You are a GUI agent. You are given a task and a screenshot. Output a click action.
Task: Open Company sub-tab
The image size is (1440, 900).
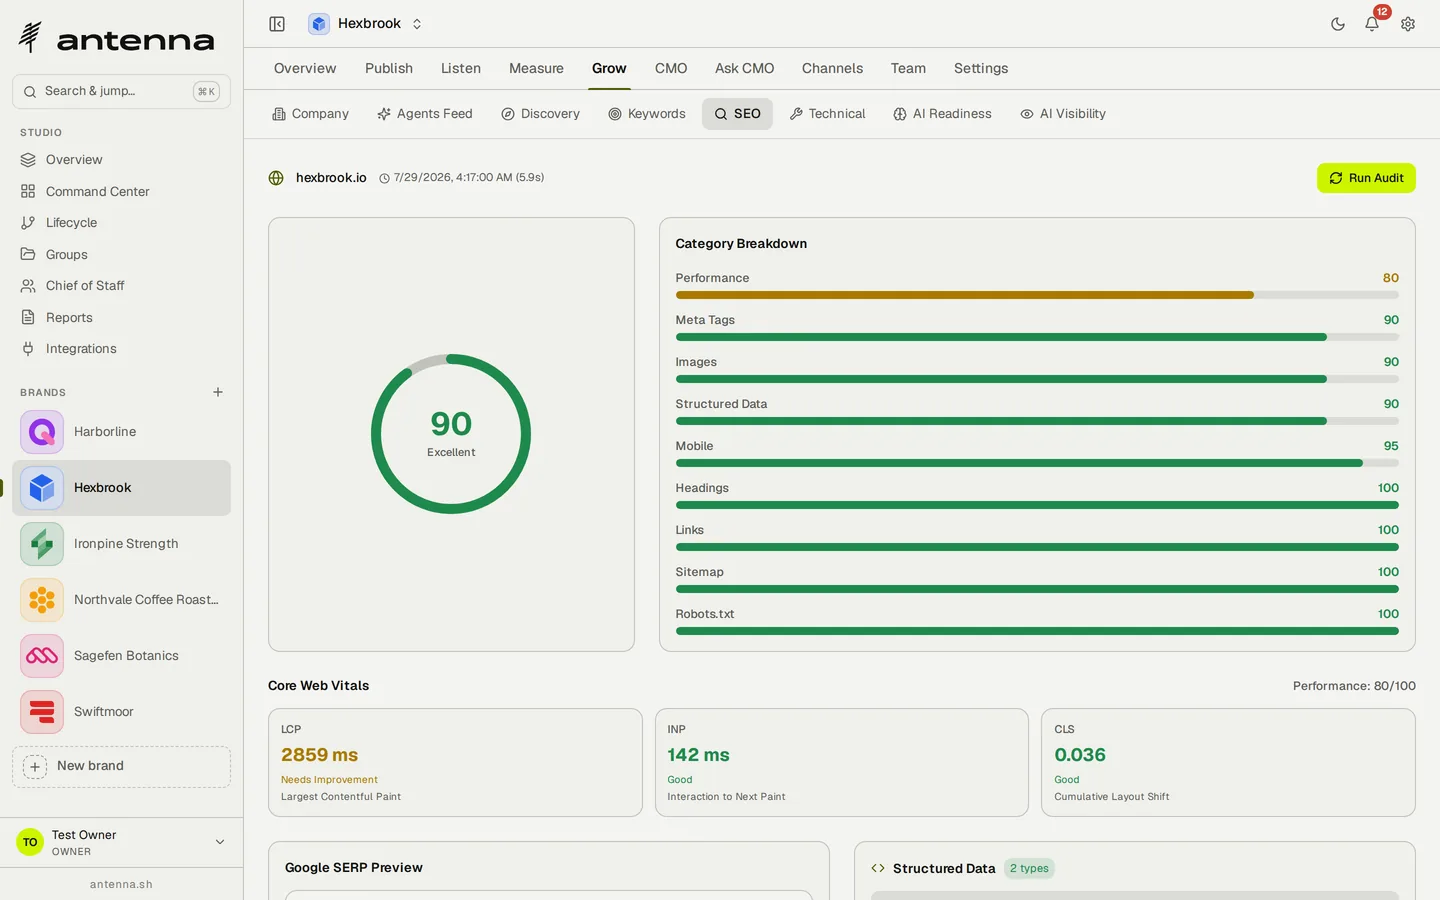[x=310, y=114]
